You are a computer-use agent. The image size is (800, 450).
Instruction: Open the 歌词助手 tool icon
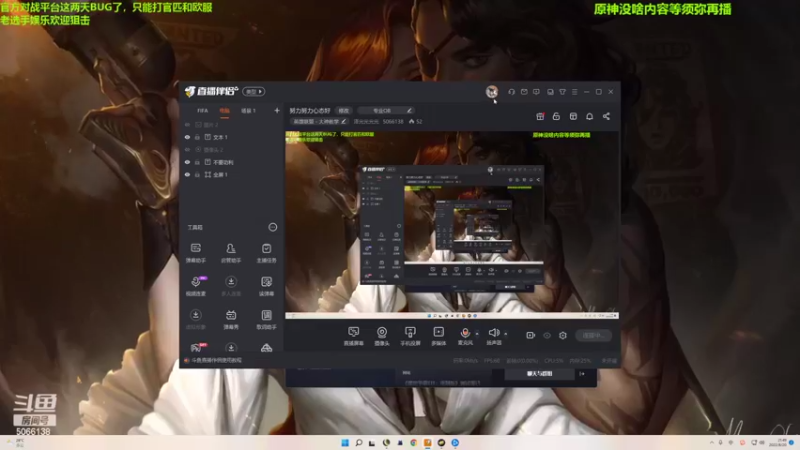click(266, 319)
